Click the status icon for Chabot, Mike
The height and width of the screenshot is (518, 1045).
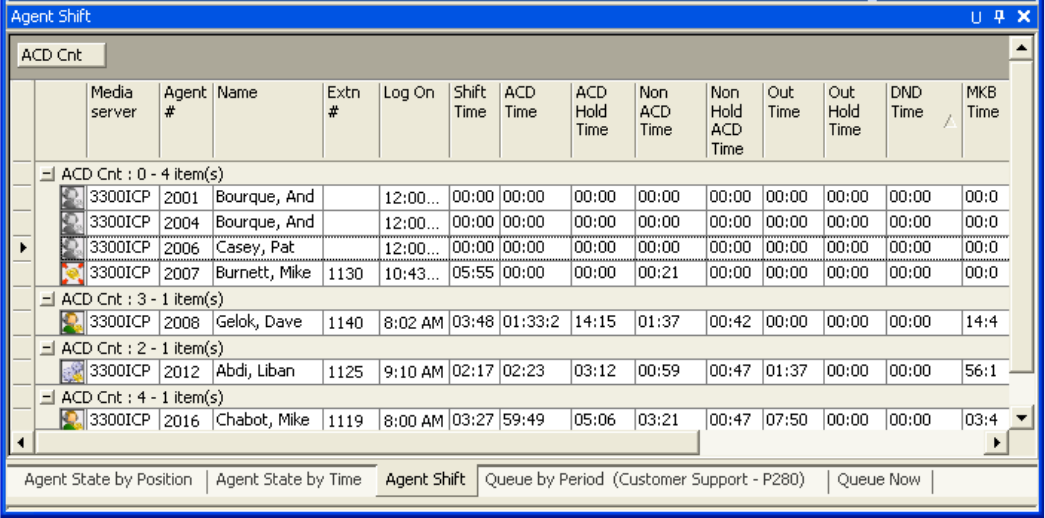coord(72,419)
